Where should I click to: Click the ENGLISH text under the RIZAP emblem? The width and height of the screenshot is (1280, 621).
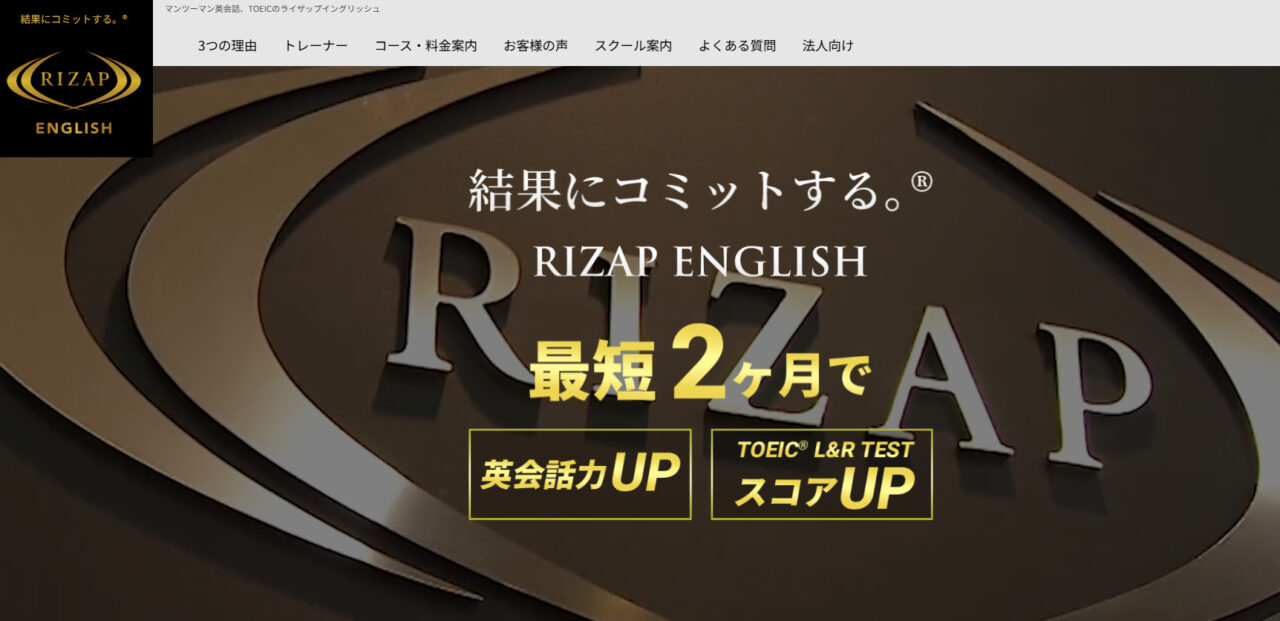tap(75, 127)
